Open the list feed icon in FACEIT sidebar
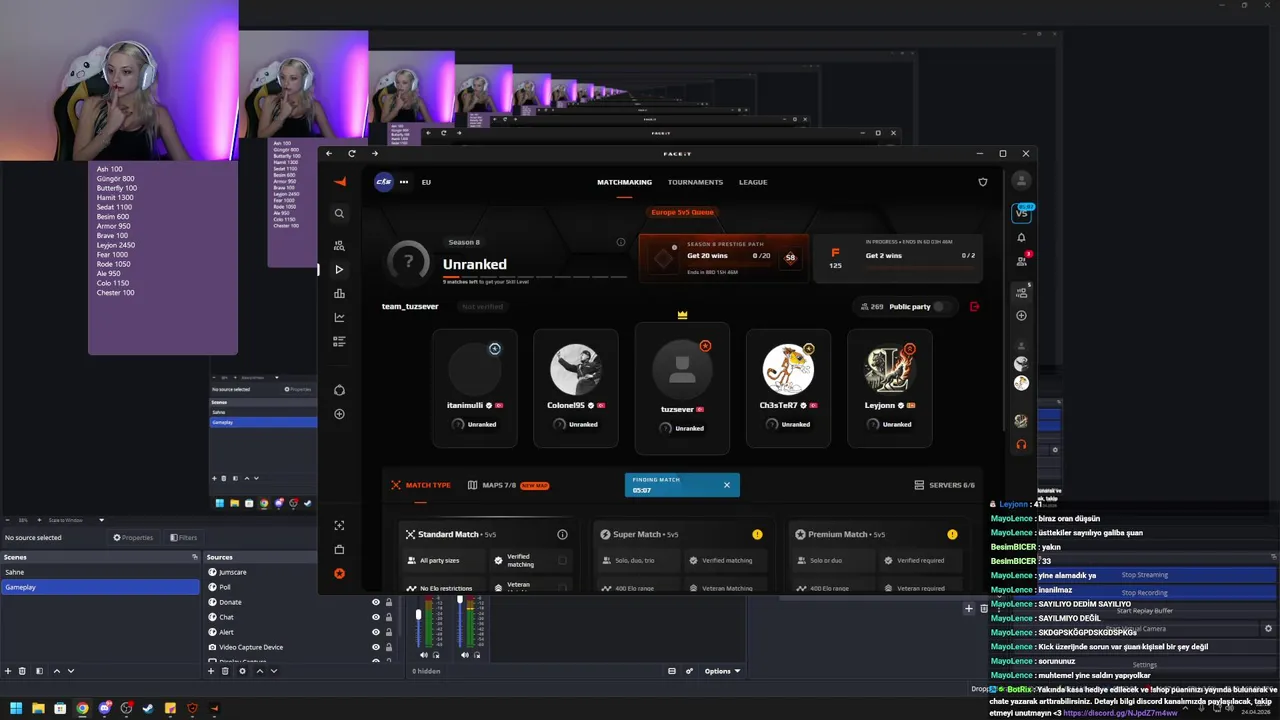Viewport: 1280px width, 720px height. point(340,341)
